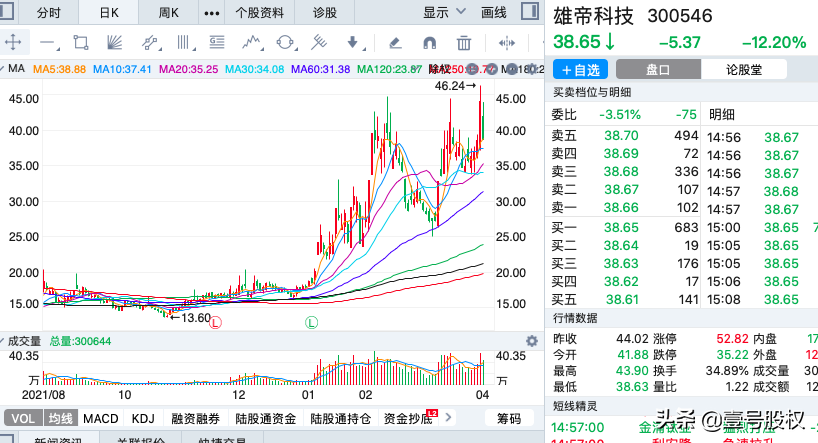Toggle the left sidebar panel icon
The height and width of the screenshot is (443, 818).
(x=6, y=11)
